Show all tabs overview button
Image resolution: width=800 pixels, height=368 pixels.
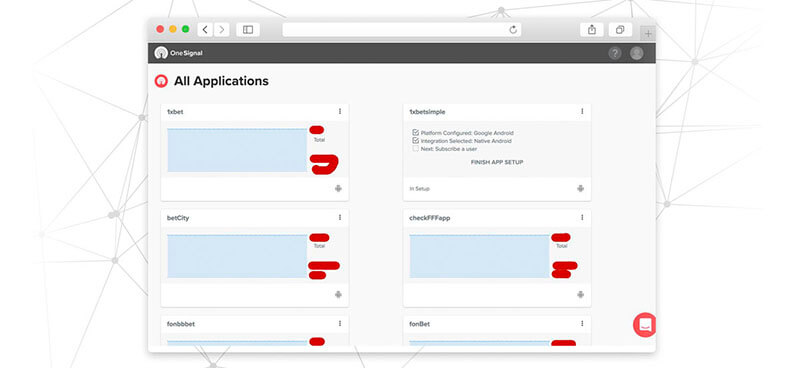[620, 30]
